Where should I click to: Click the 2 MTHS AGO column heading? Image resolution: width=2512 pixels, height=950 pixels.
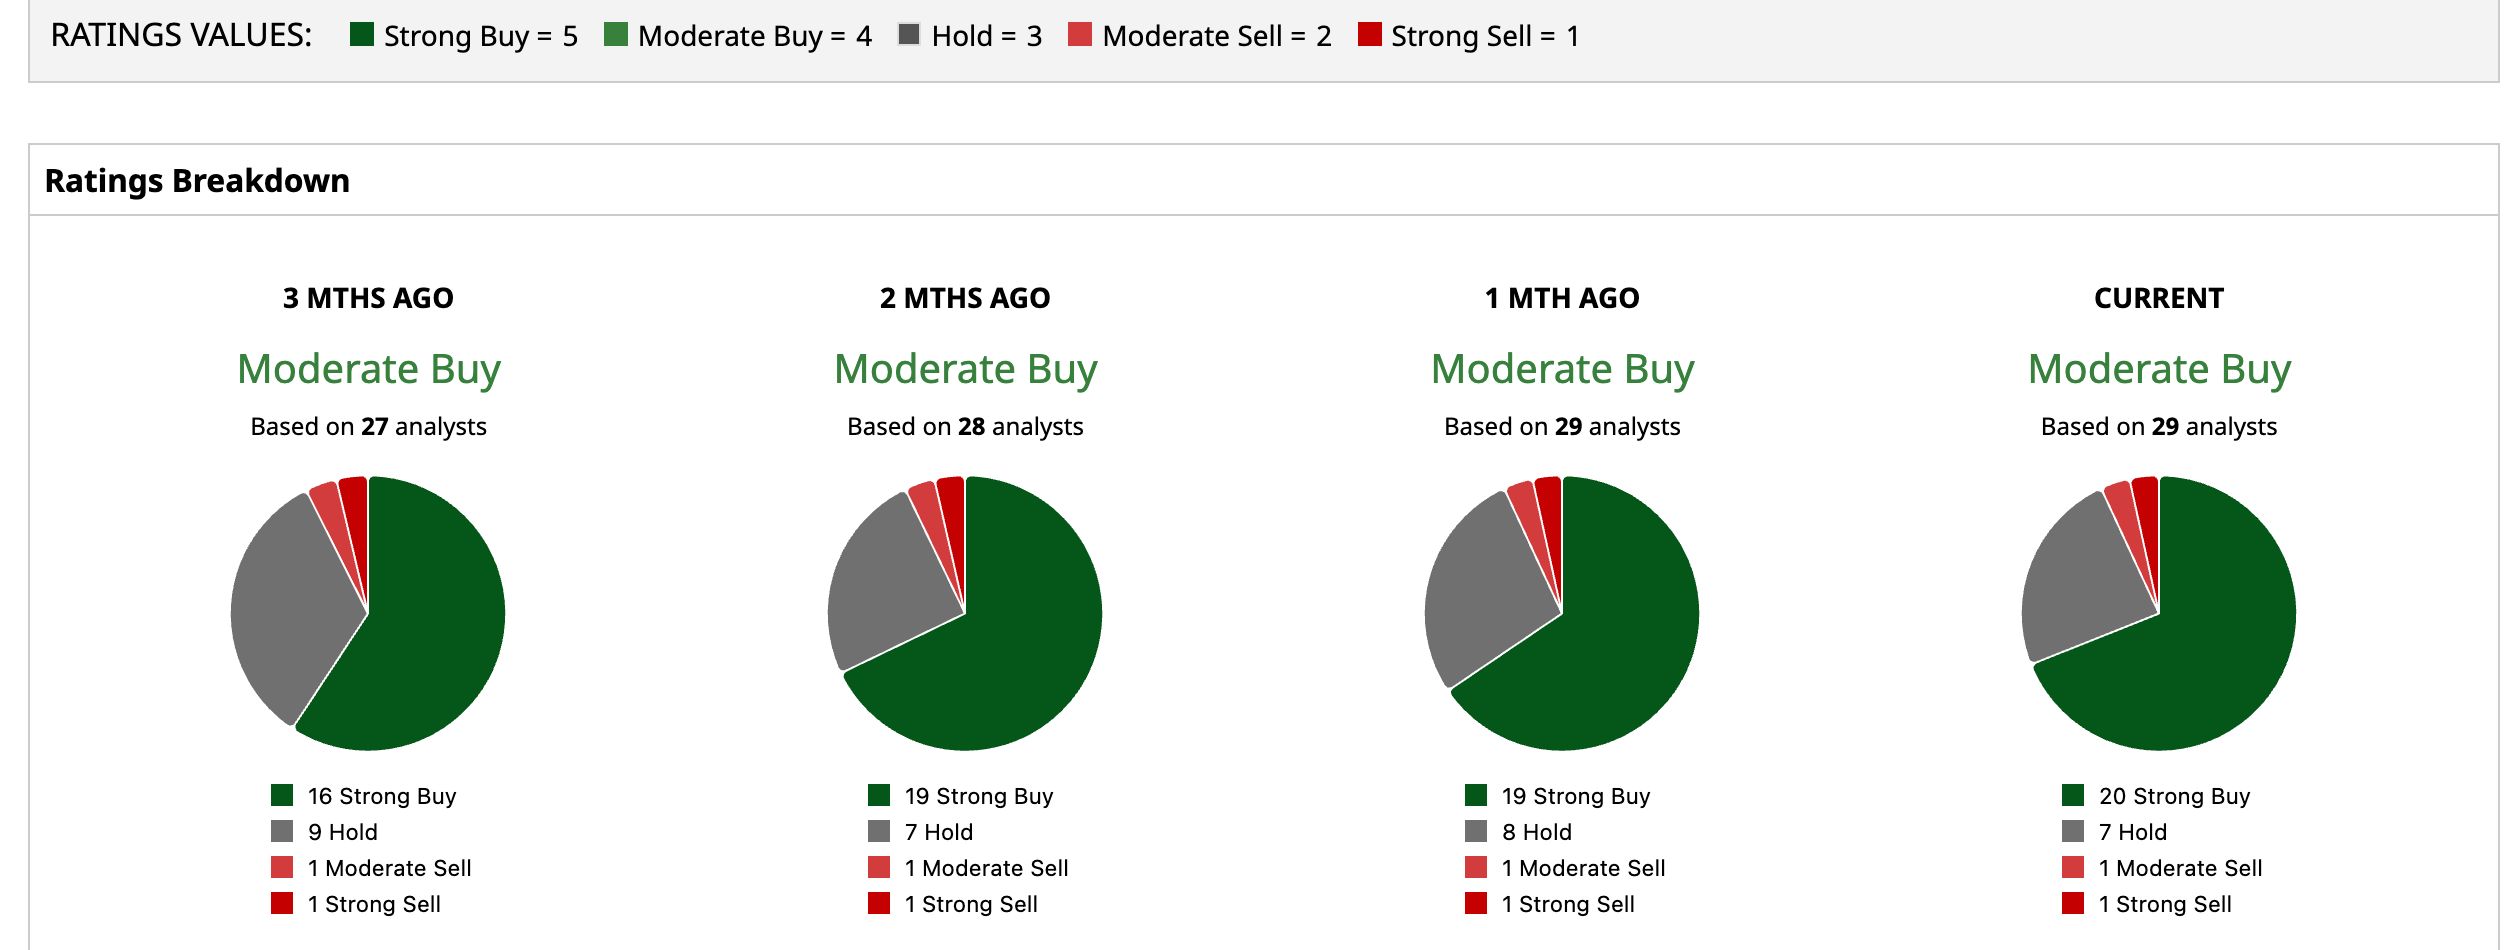[965, 298]
